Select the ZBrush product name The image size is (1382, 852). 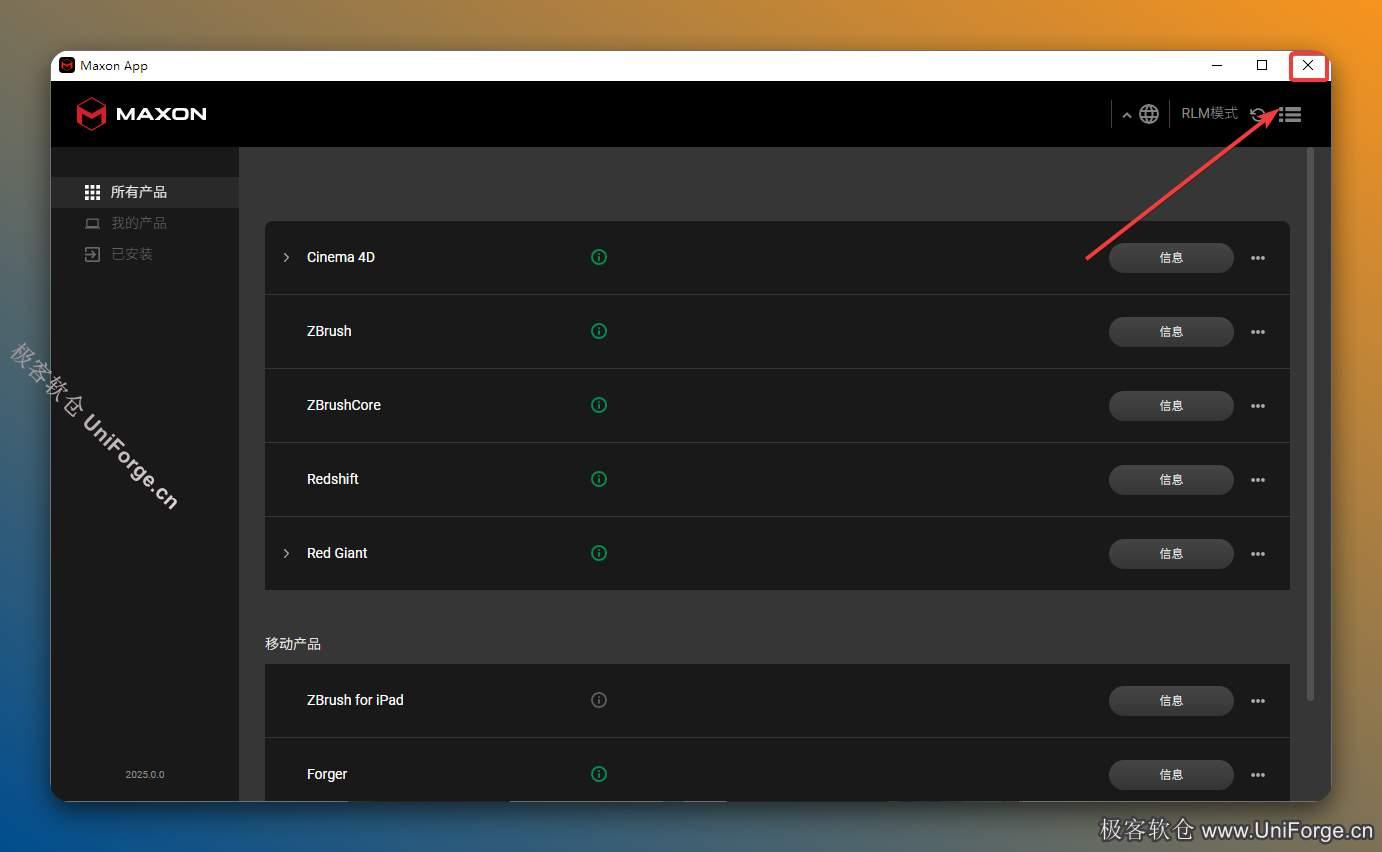click(329, 331)
